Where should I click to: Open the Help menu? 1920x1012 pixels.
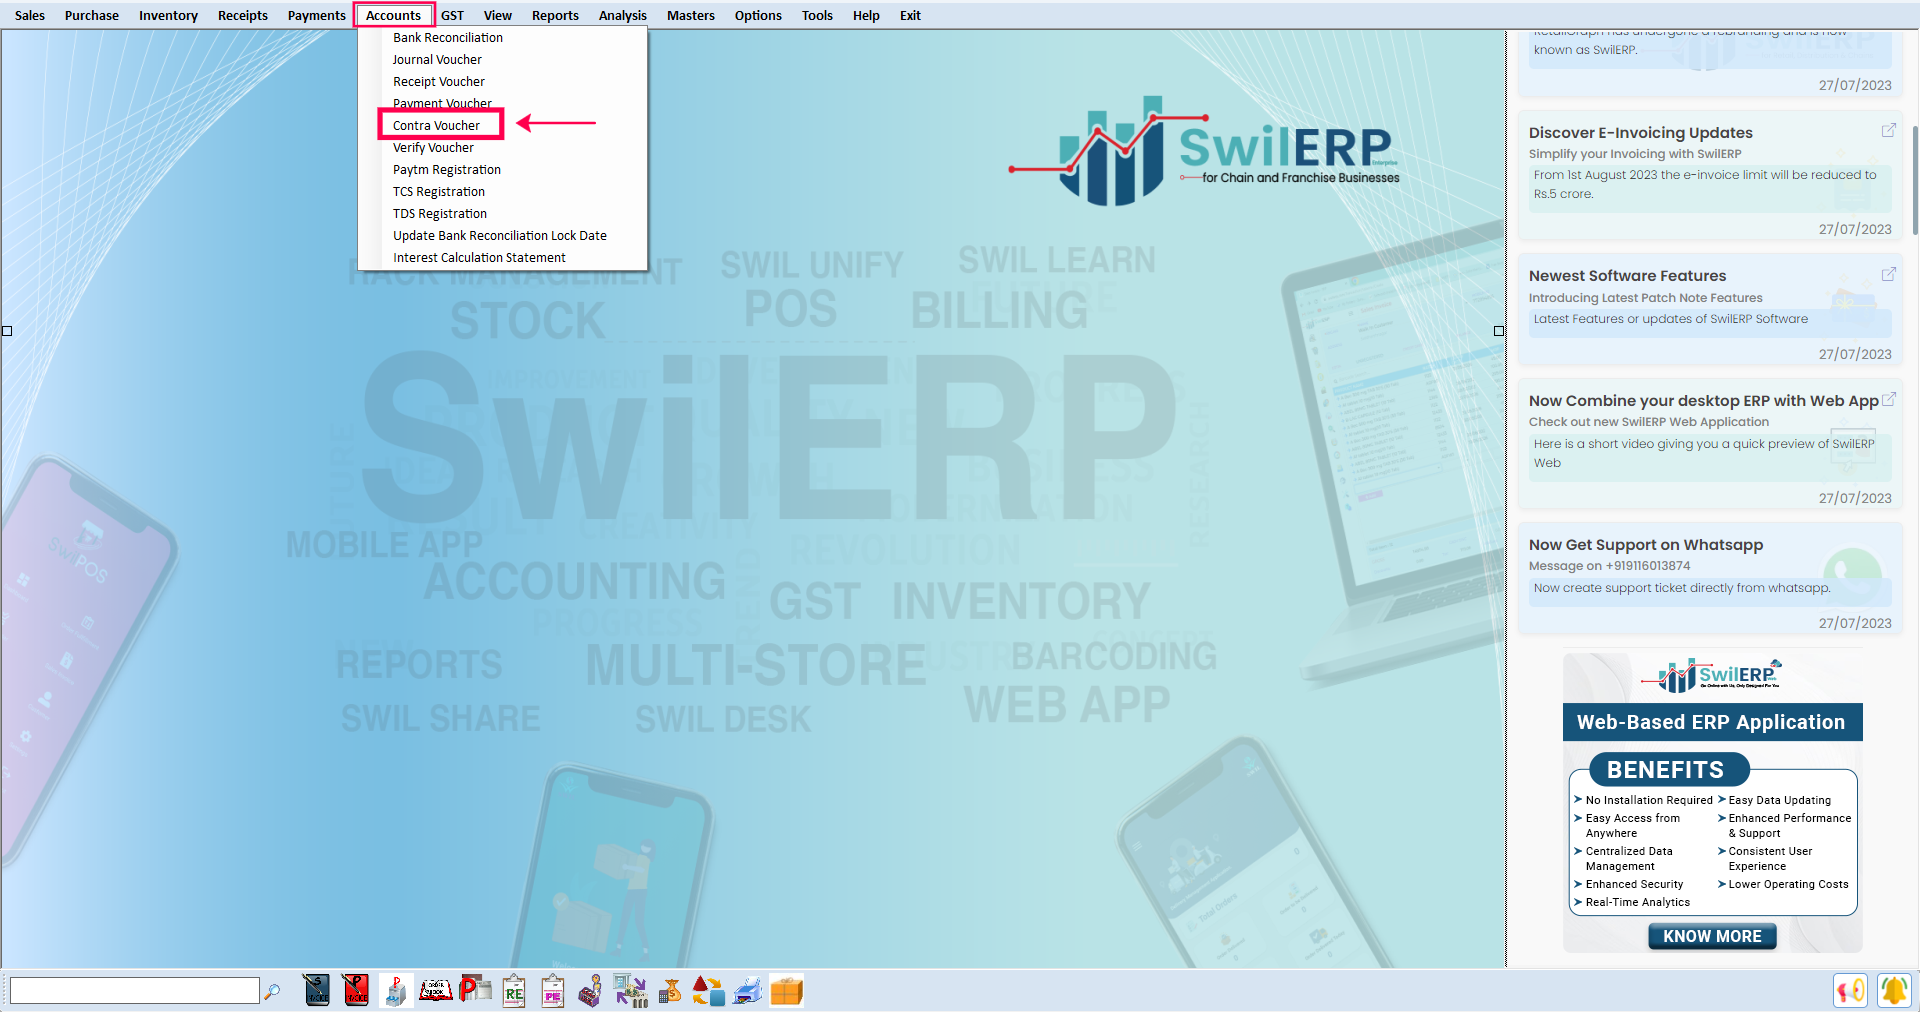pyautogui.click(x=866, y=15)
